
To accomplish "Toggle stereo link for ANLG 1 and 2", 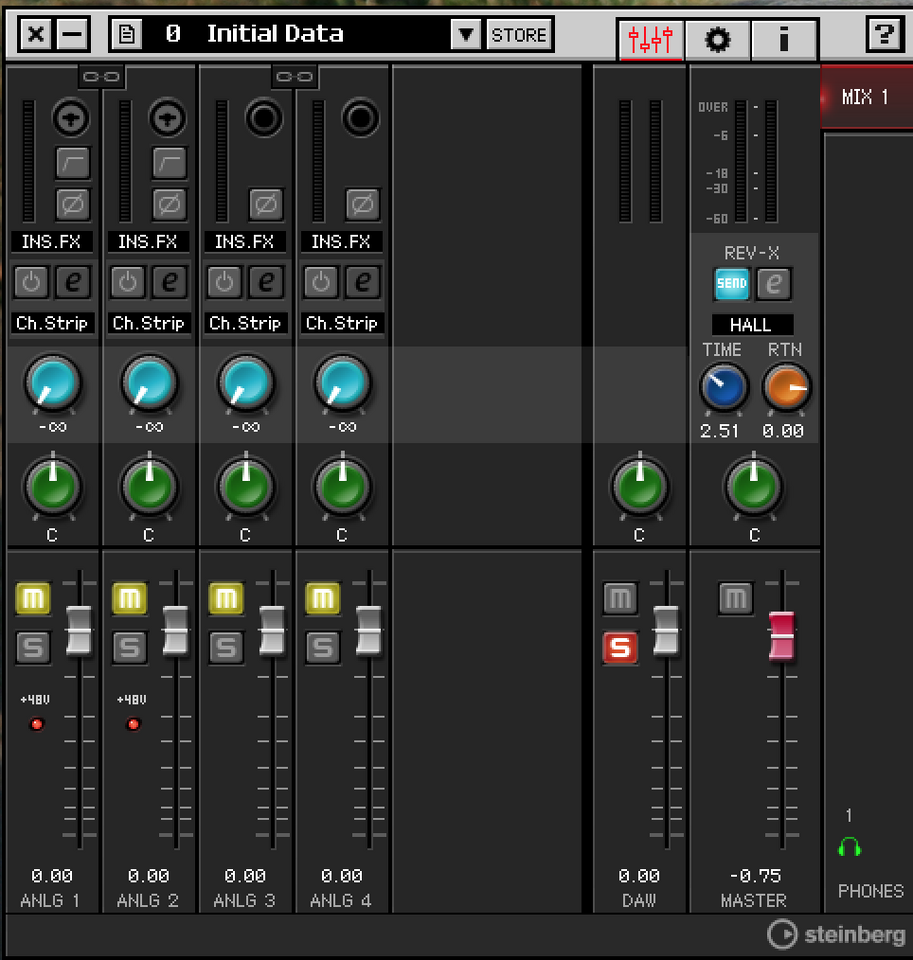I will pyautogui.click(x=102, y=77).
